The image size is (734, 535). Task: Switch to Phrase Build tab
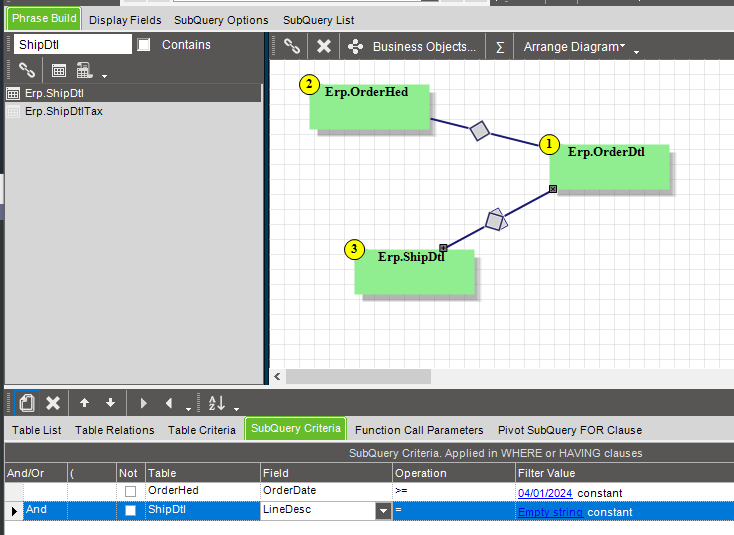pos(44,19)
